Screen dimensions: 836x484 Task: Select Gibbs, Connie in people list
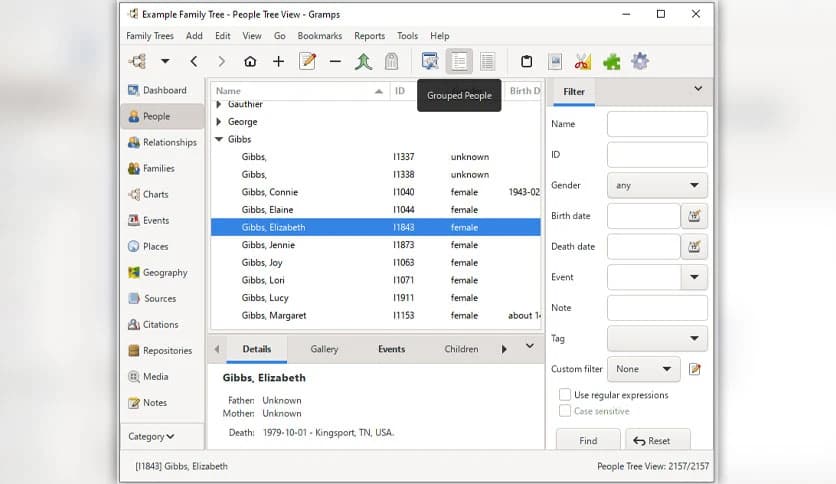pos(270,192)
